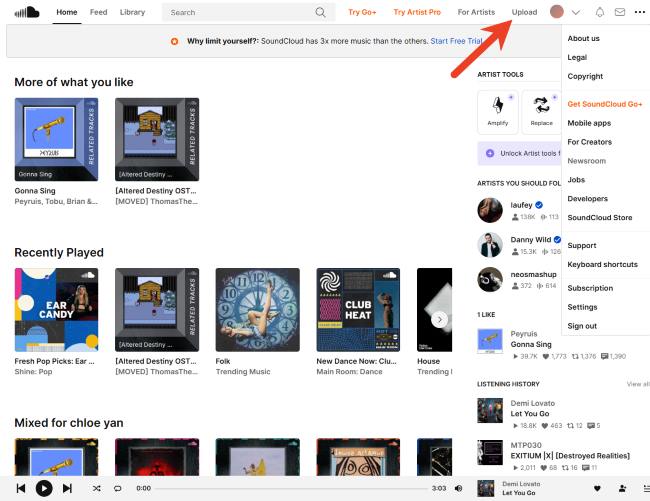Expand the profile dropdown chevron
Viewport: 650px width, 501px height.
(x=575, y=12)
